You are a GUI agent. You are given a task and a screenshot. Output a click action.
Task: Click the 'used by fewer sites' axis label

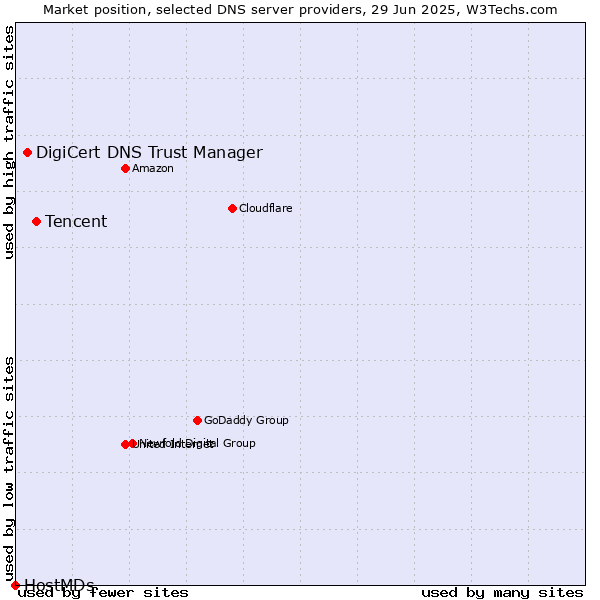click(103, 593)
